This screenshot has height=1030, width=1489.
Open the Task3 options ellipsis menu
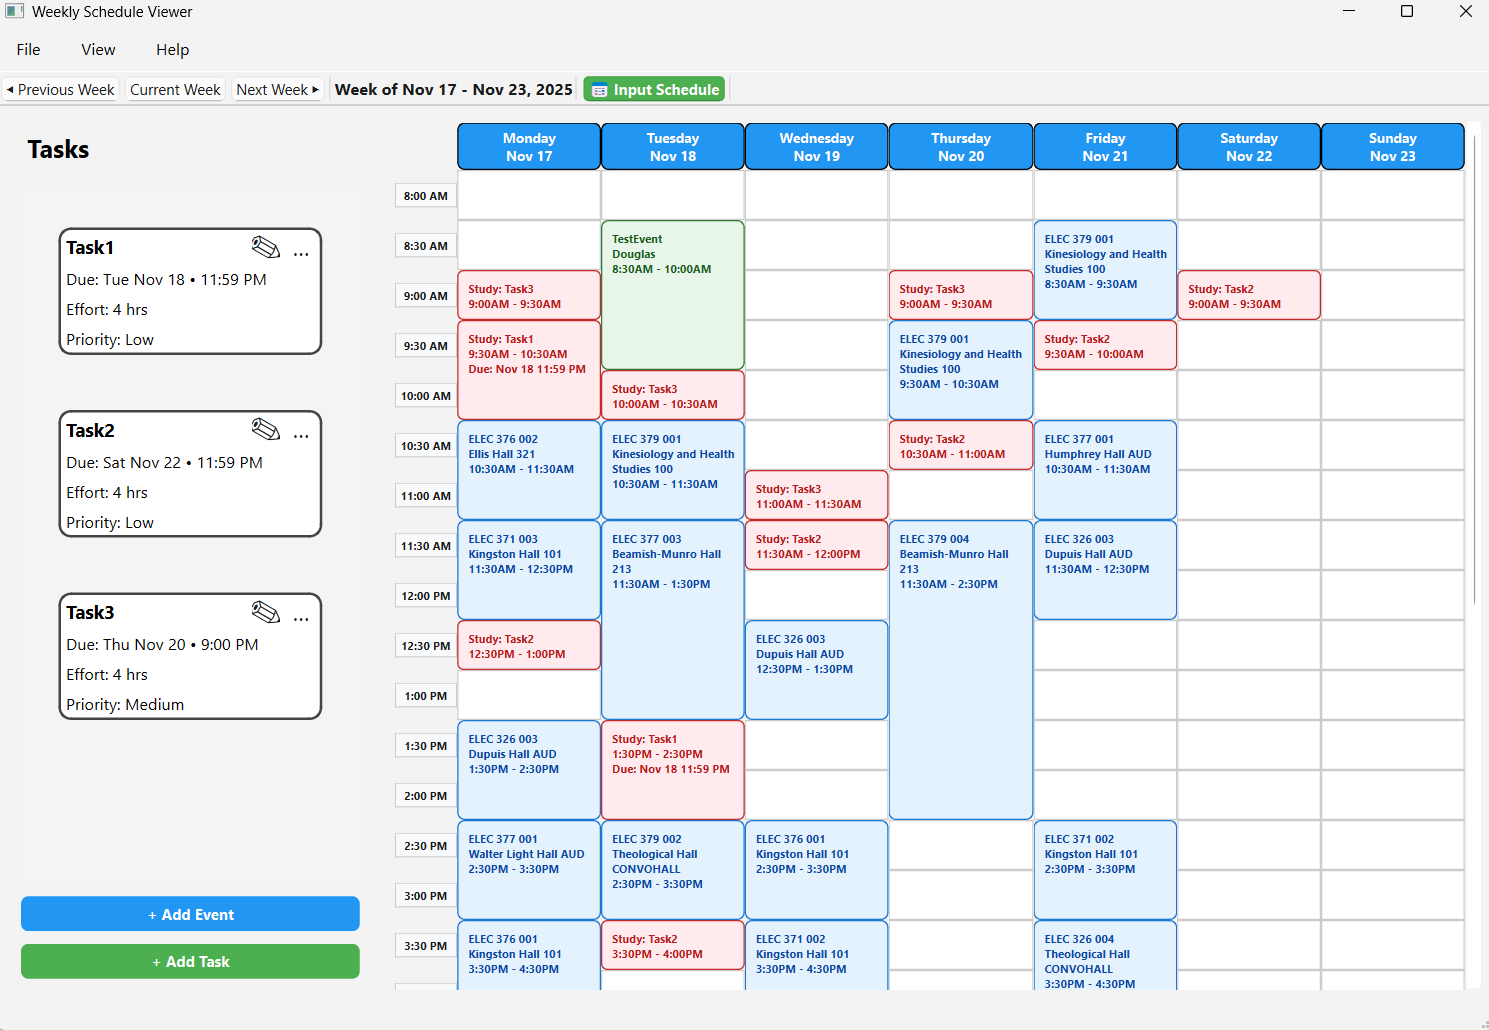coord(301,618)
